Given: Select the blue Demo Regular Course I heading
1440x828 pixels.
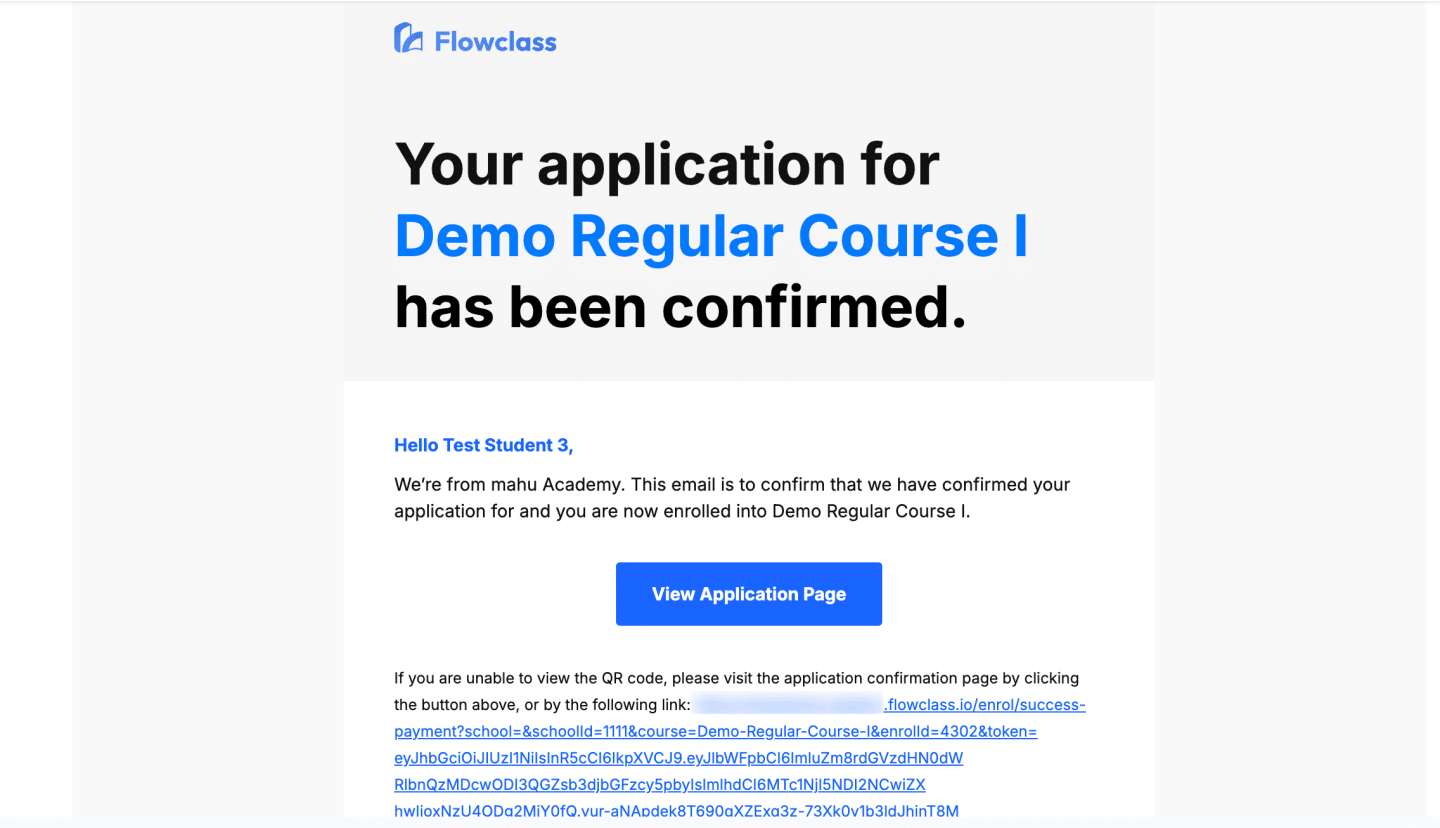Looking at the screenshot, I should click(x=711, y=236).
